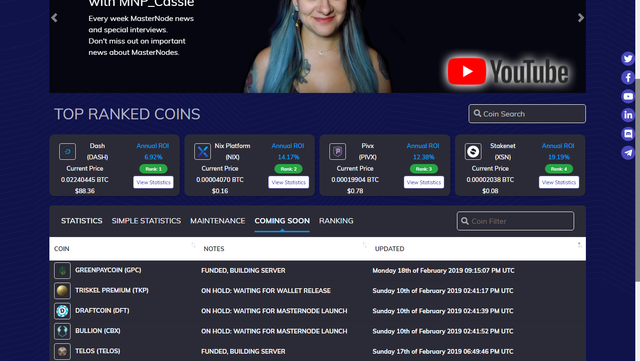This screenshot has height=361, width=640.
Task: Focus the Coin Search field
Action: (527, 114)
